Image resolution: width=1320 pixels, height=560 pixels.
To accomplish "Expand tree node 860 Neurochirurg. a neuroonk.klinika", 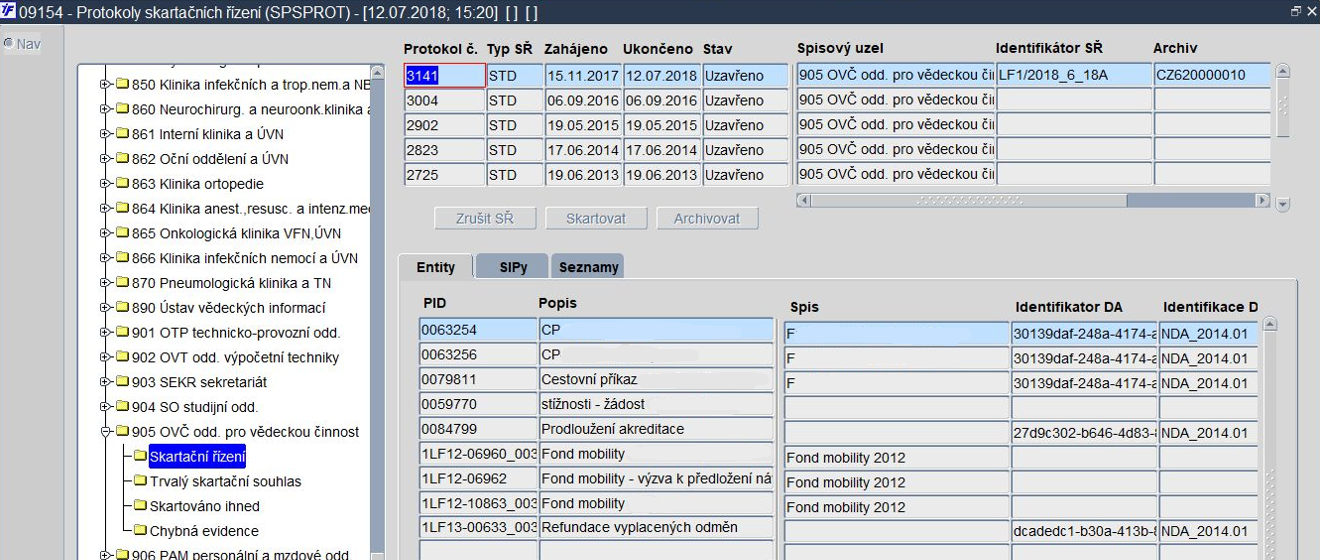I will (105, 109).
